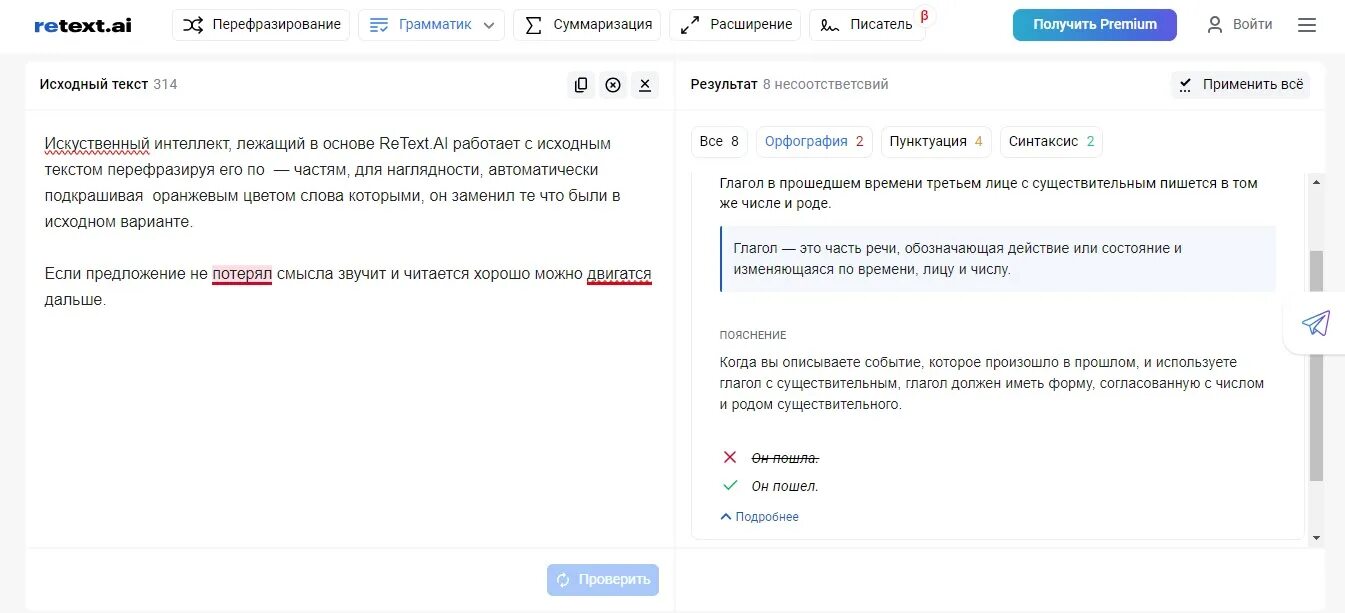Click the user profile icon next to Войти
The width and height of the screenshot is (1345, 613).
tap(1215, 25)
